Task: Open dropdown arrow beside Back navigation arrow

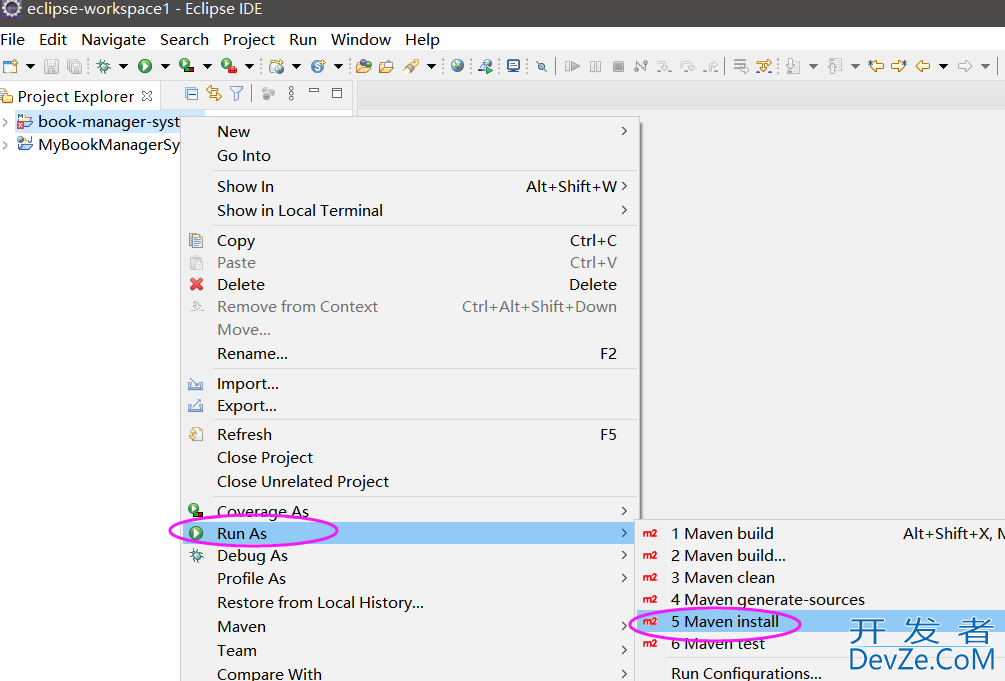Action: pos(943,66)
